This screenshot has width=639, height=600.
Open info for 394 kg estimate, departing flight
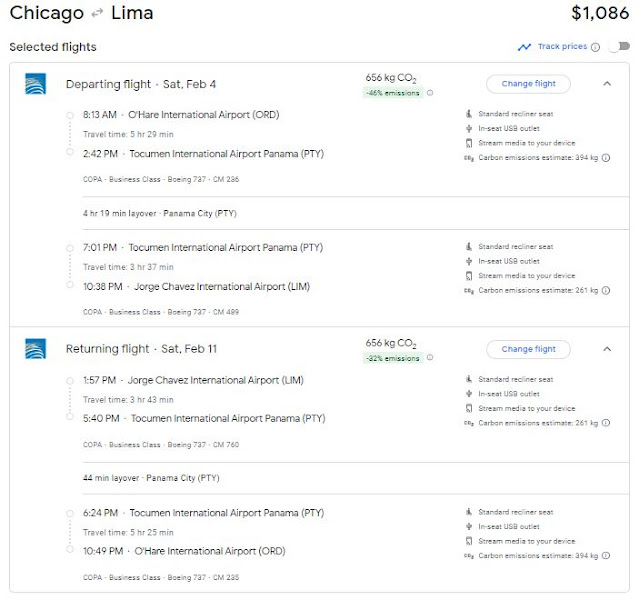606,157
